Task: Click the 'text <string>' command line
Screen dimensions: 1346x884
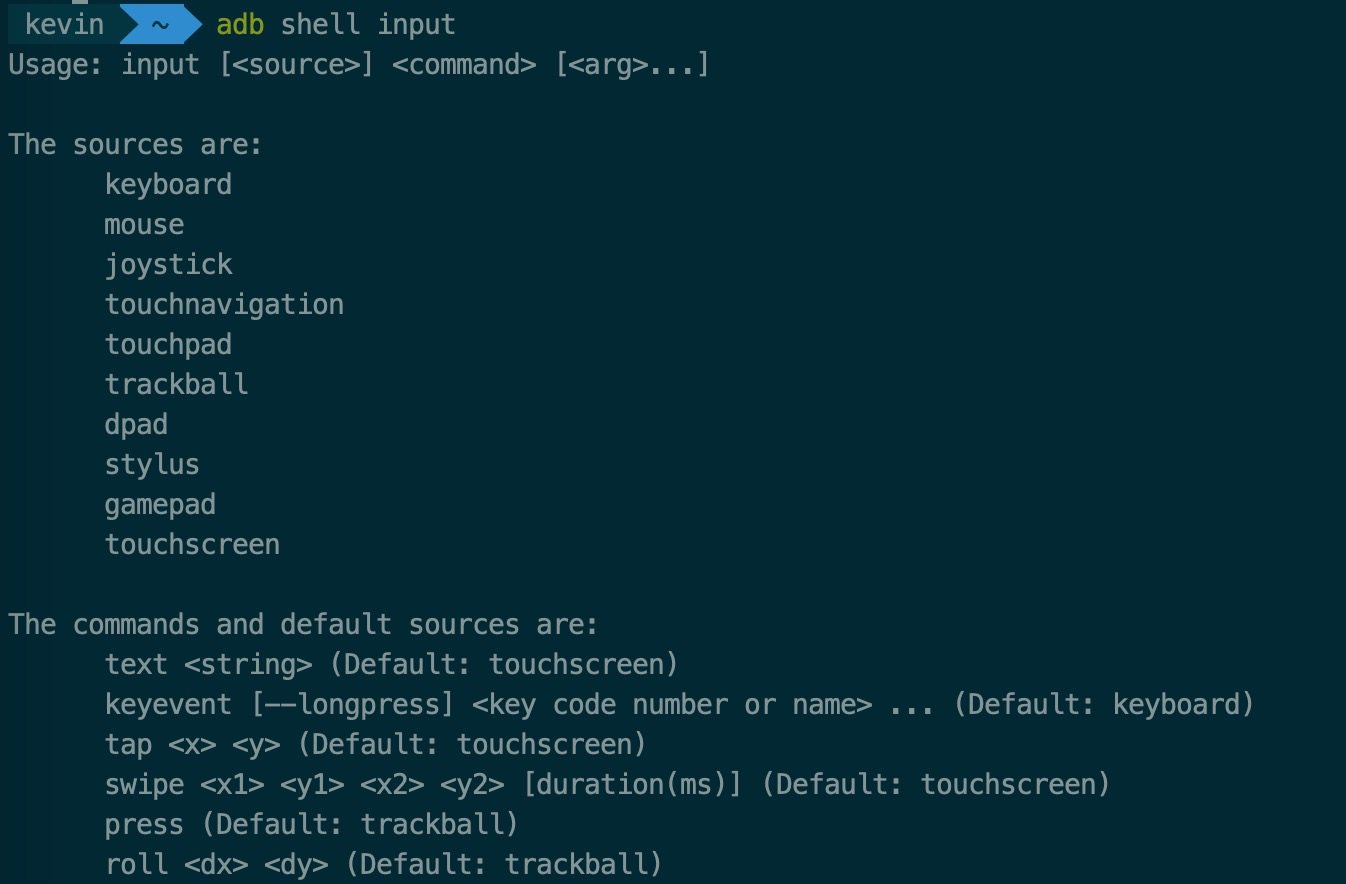Action: pos(392,665)
